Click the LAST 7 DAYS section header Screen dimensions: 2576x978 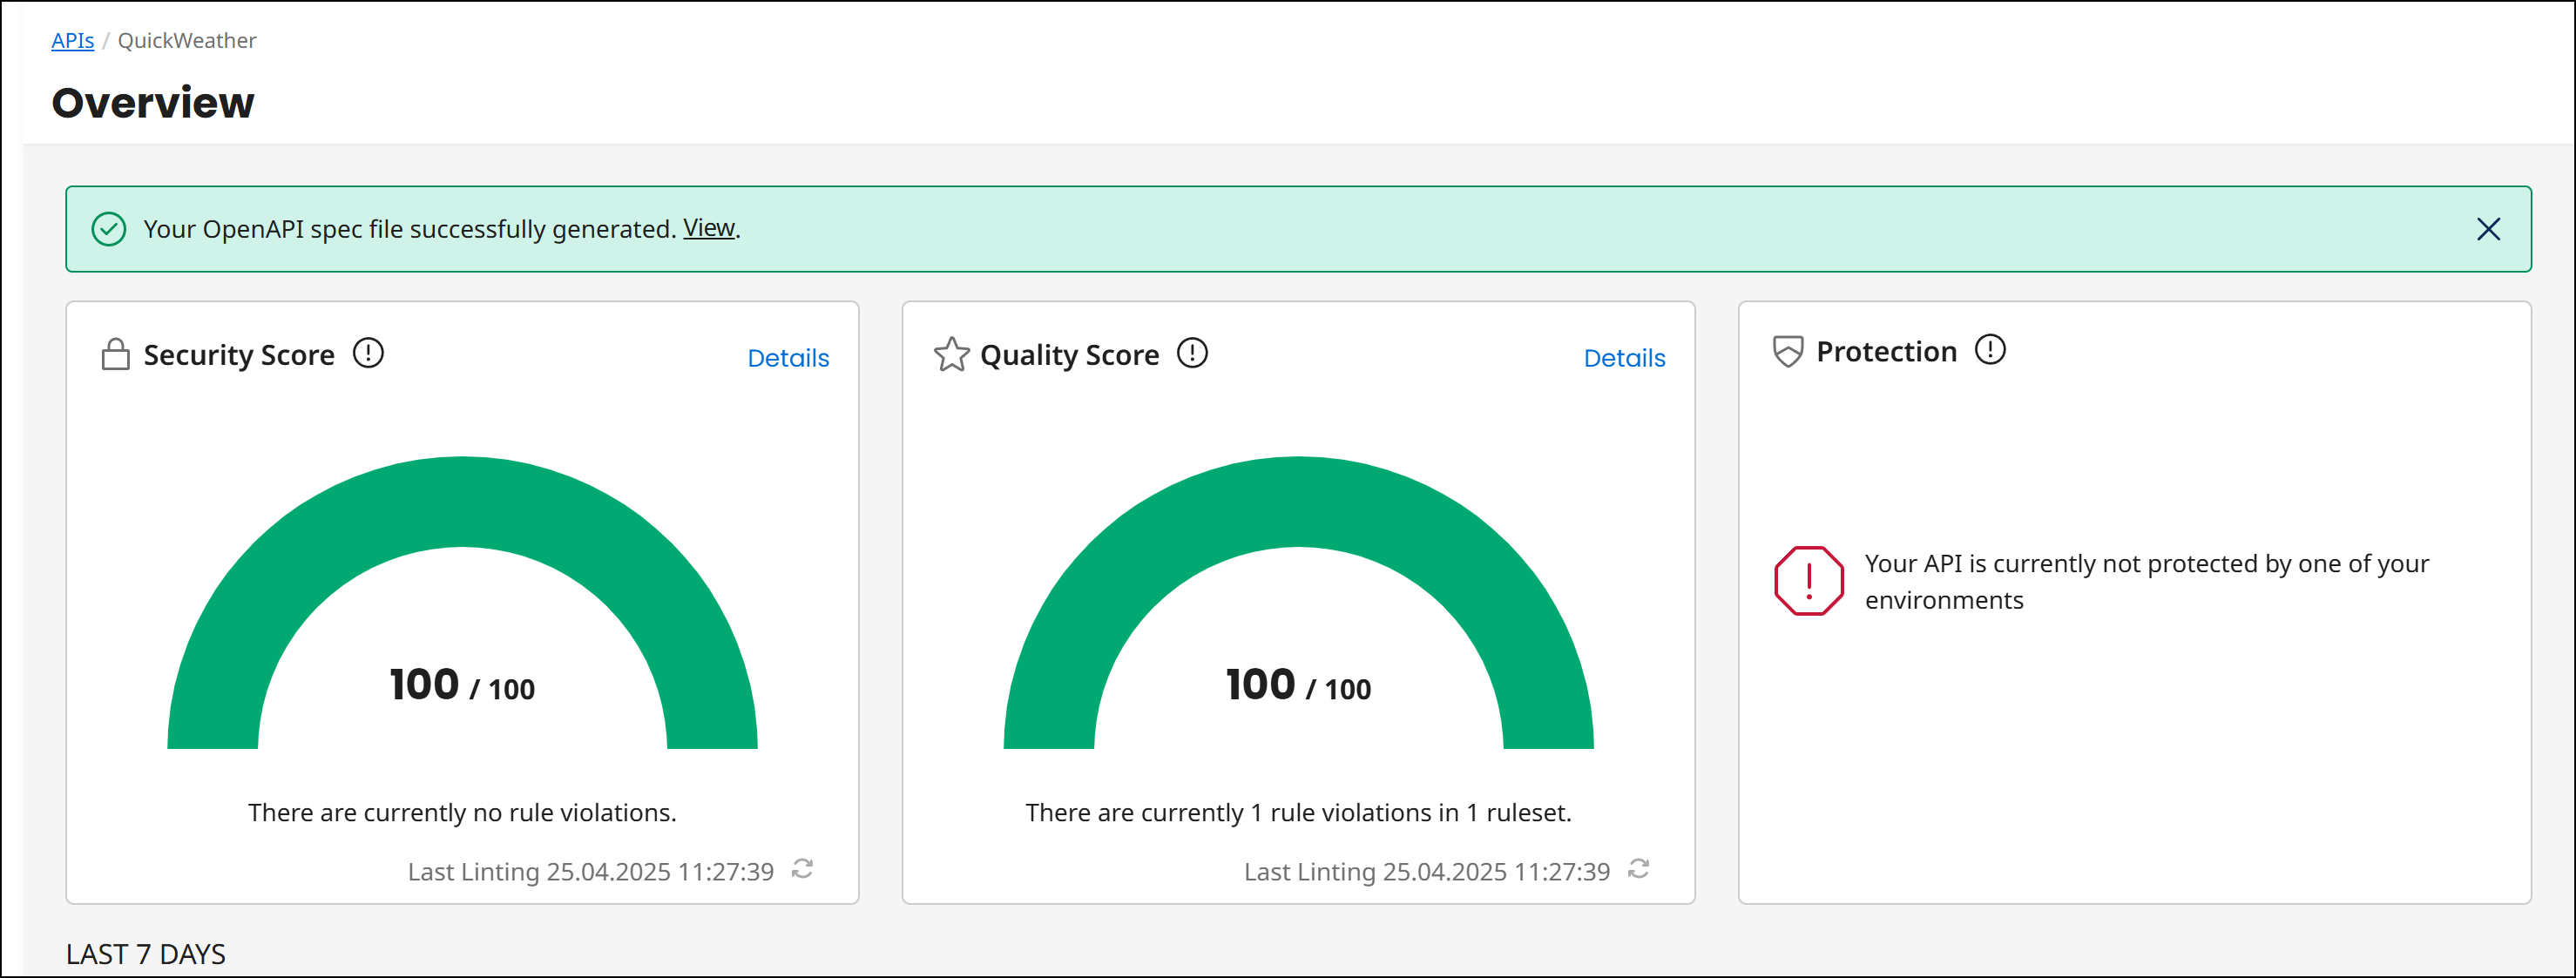coord(146,953)
